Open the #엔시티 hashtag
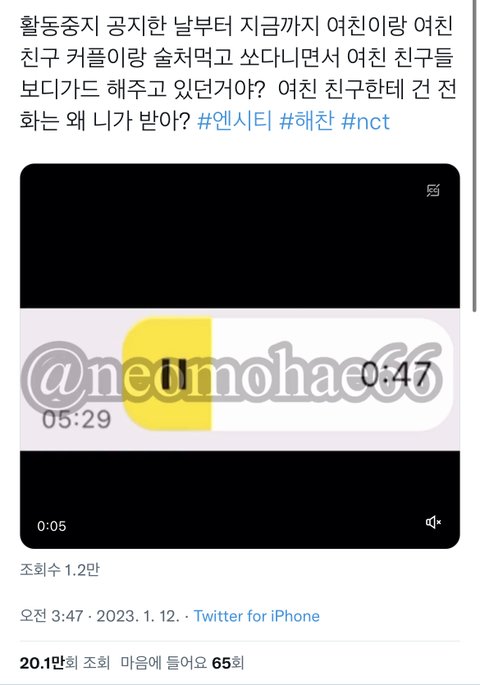Image resolution: width=480 pixels, height=685 pixels. pos(235,121)
